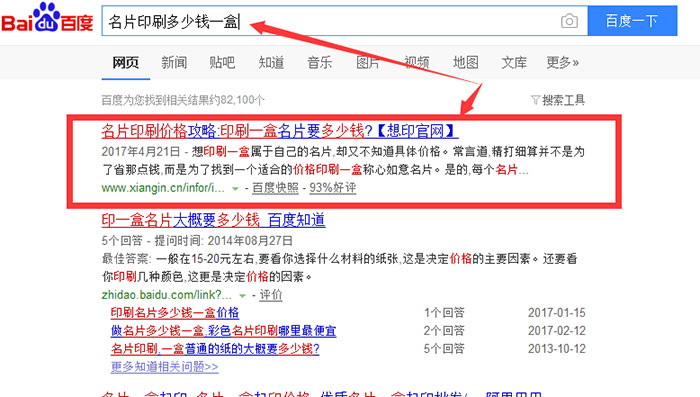Image resolution: width=700 pixels, height=397 pixels.
Task: Open 印刷名片多少钱一盒价格 question
Action: [175, 313]
